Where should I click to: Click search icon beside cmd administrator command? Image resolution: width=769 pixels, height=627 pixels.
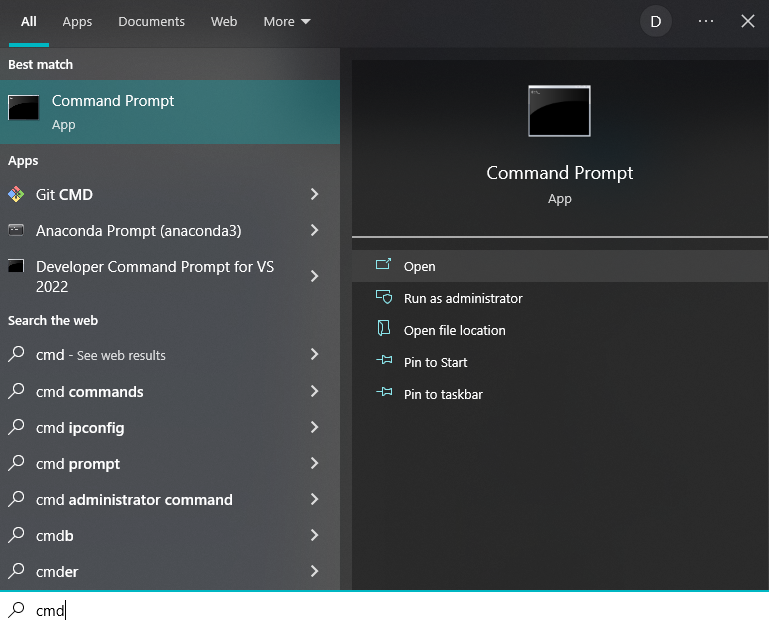(x=16, y=499)
